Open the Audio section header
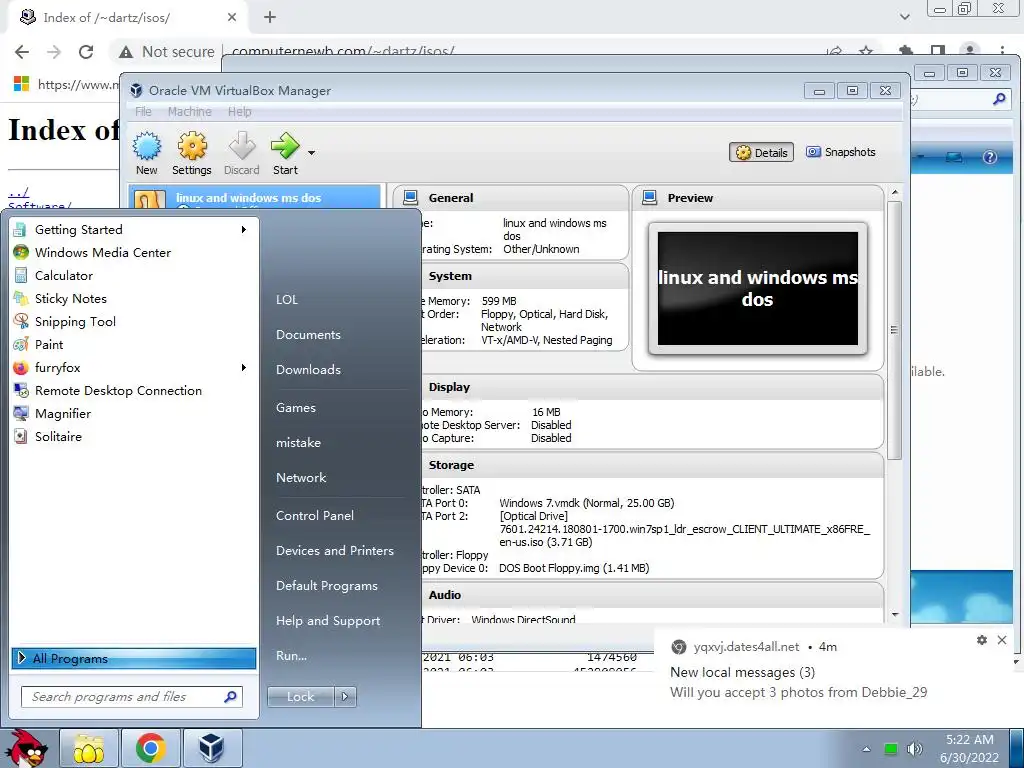This screenshot has width=1024, height=768. click(445, 595)
